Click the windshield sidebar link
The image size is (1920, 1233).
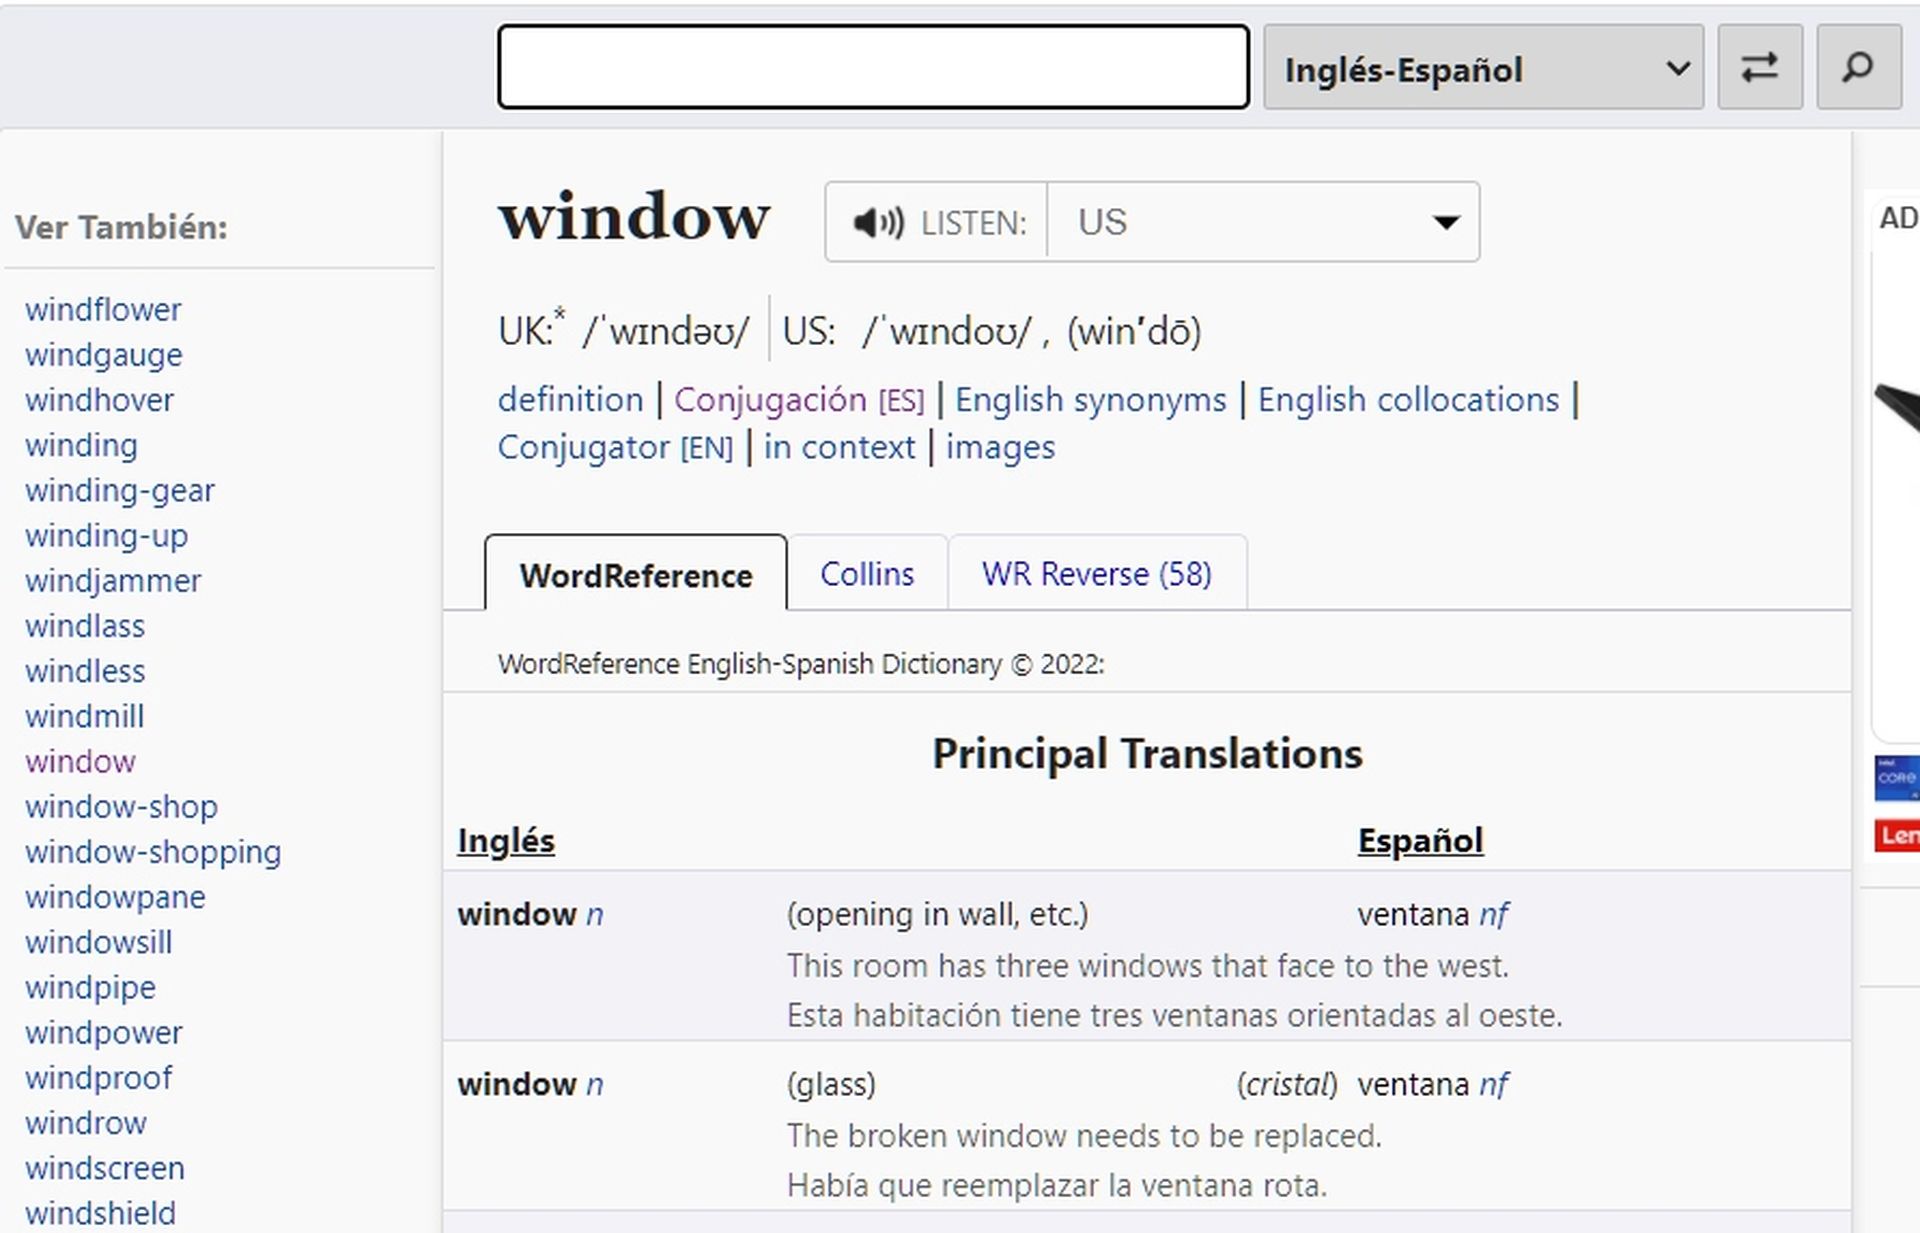pos(99,1213)
